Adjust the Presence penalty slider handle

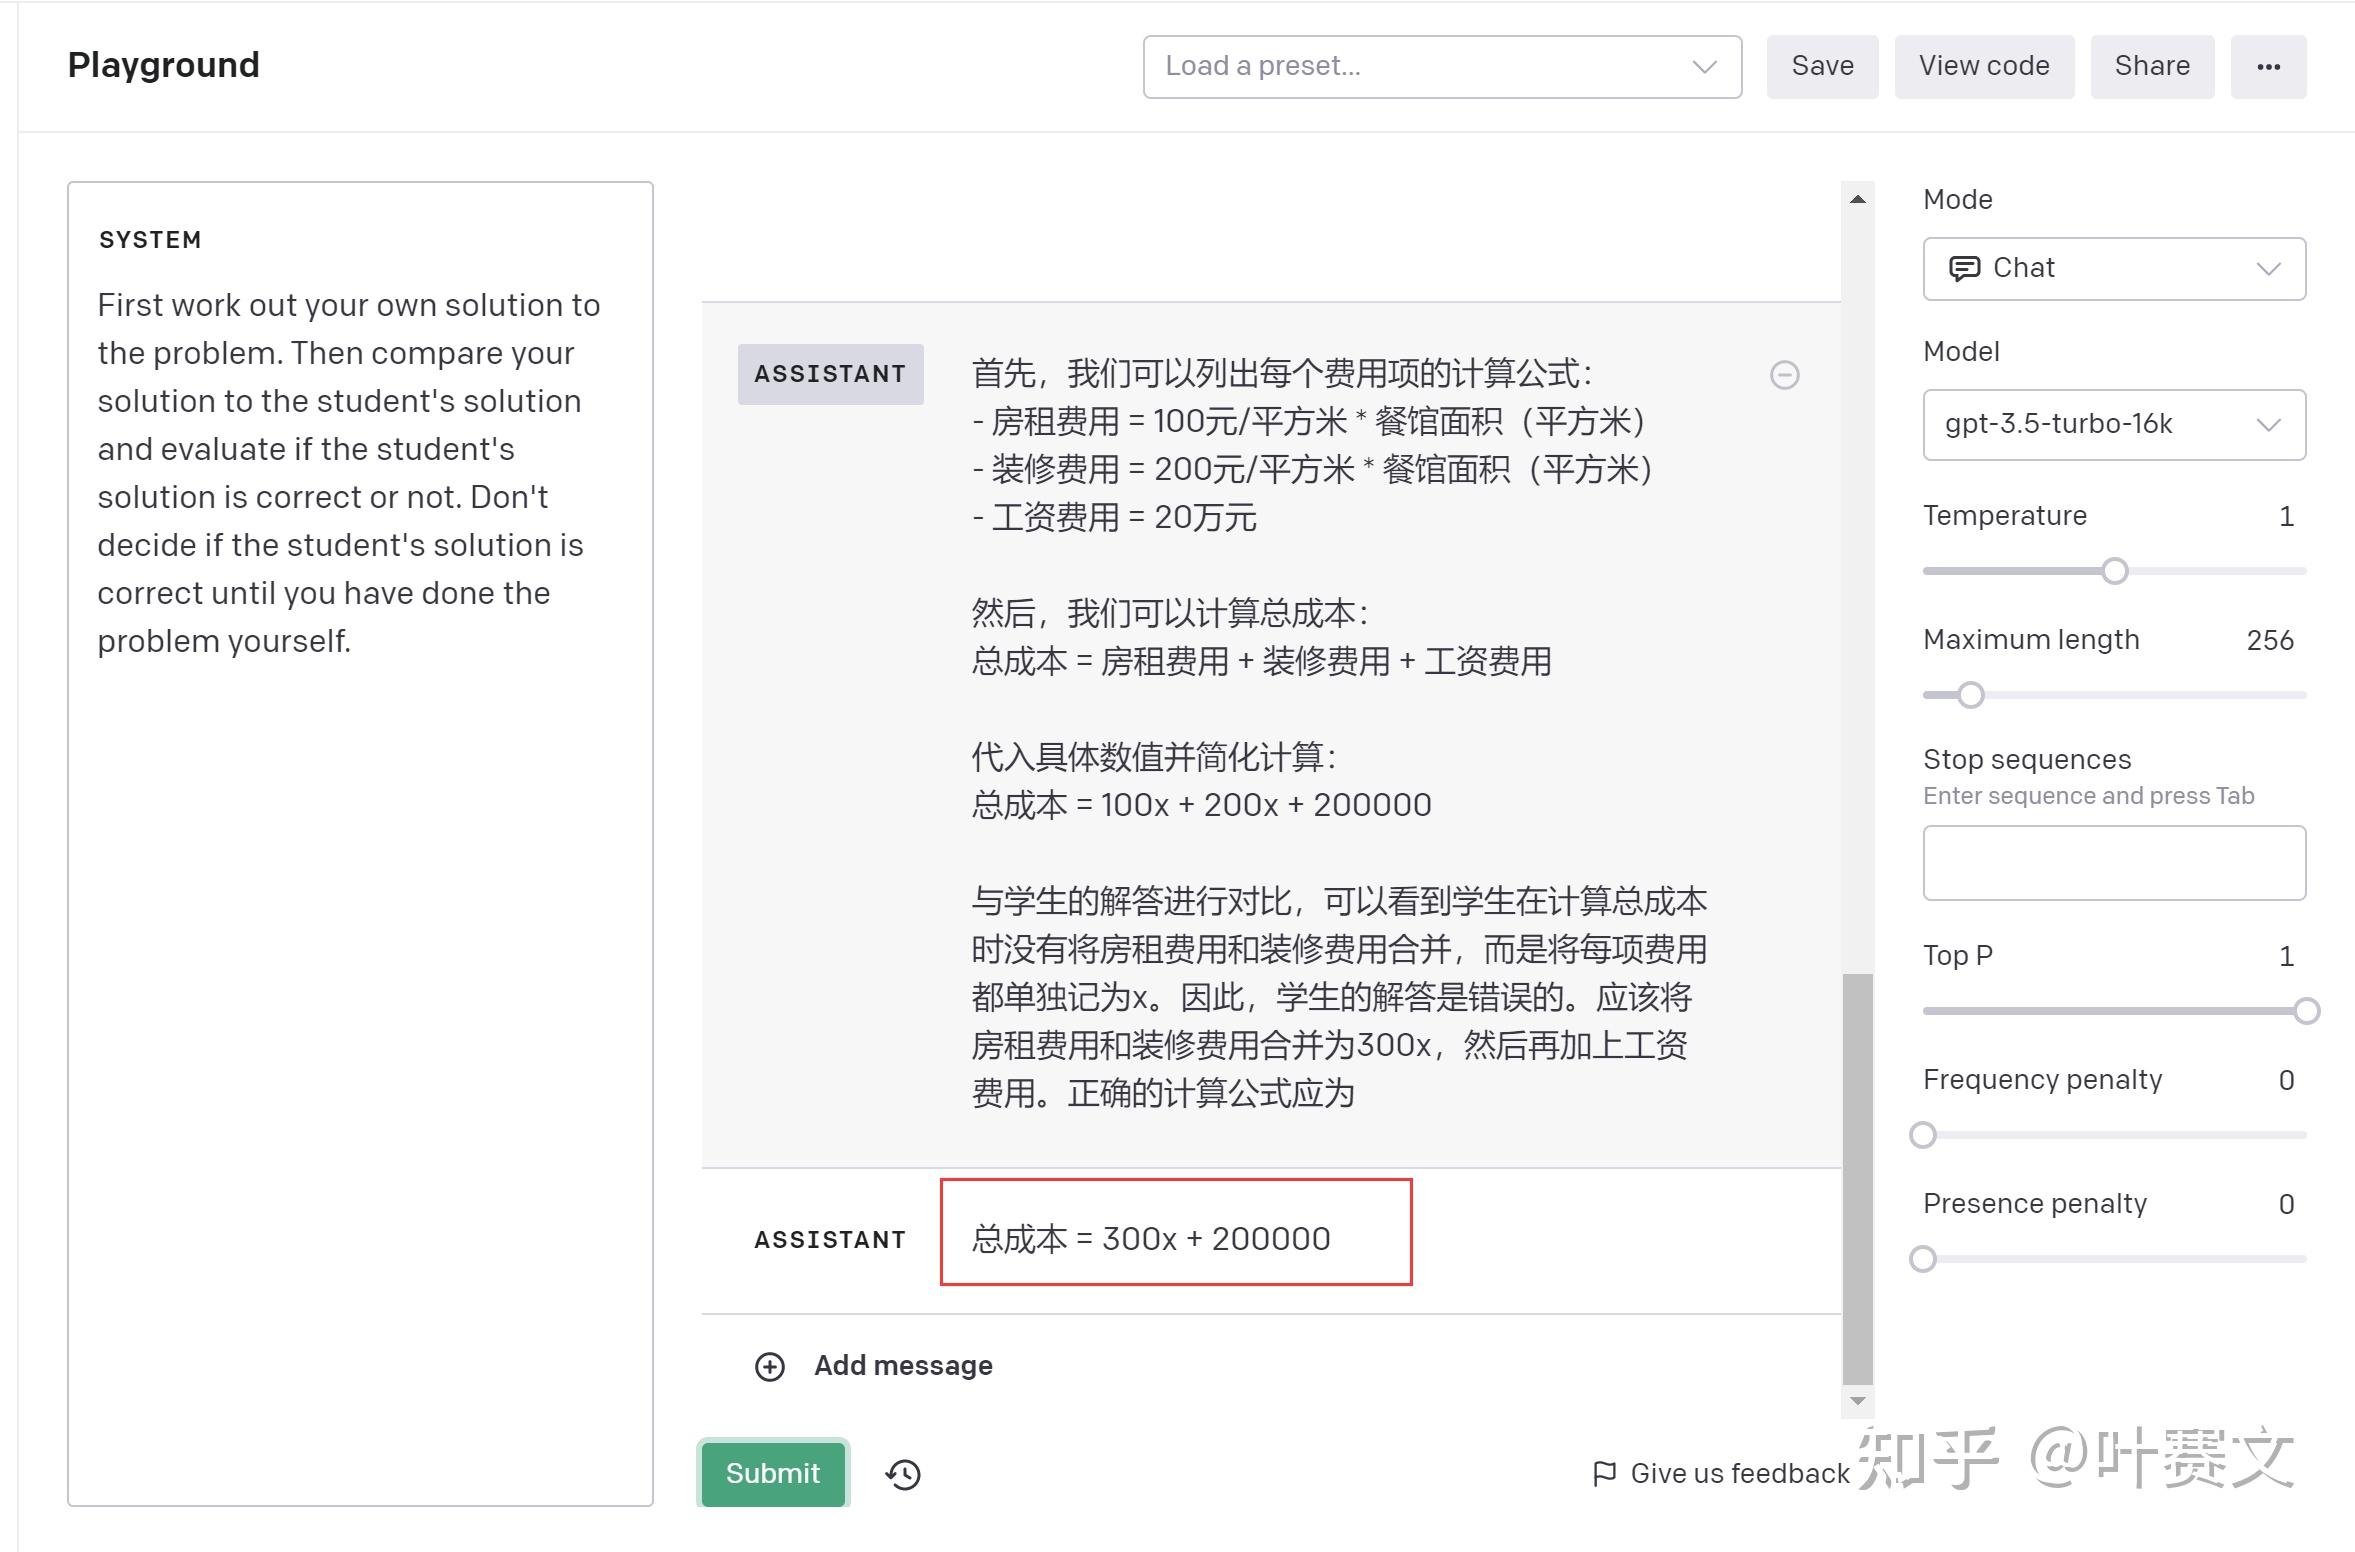[x=1923, y=1259]
